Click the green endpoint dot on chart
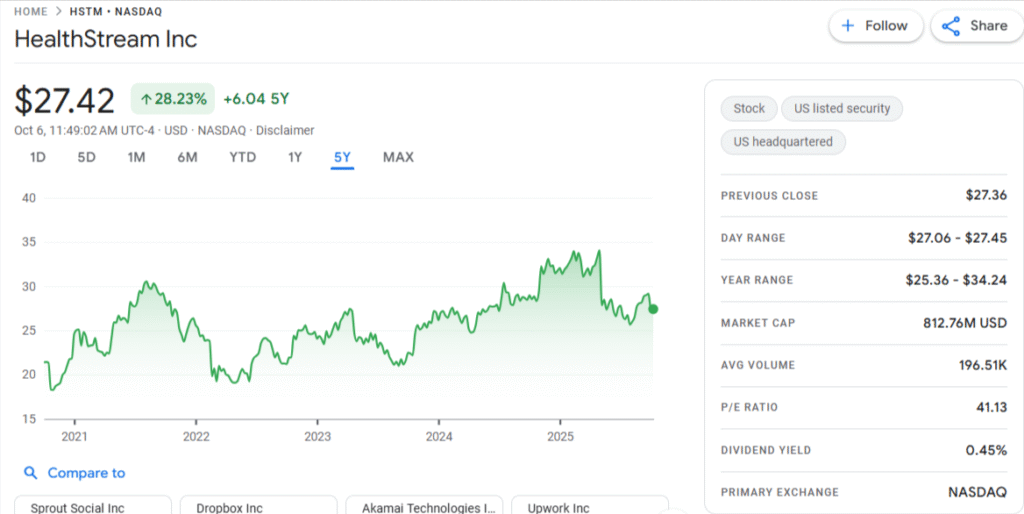Screen dimensions: 1024x514 [x=653, y=309]
